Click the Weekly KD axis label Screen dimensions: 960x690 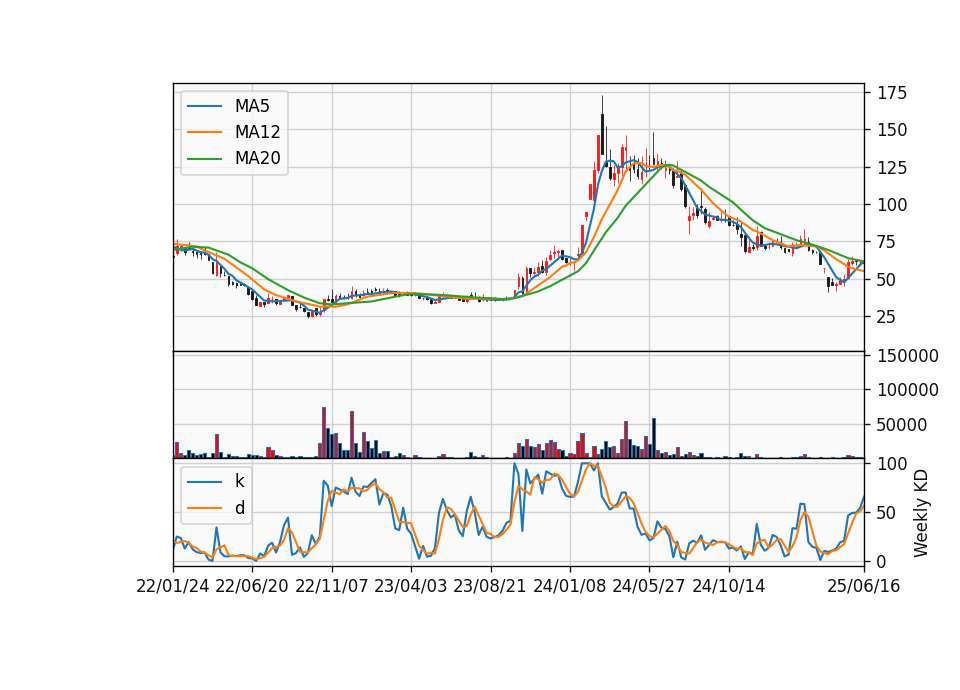point(921,513)
